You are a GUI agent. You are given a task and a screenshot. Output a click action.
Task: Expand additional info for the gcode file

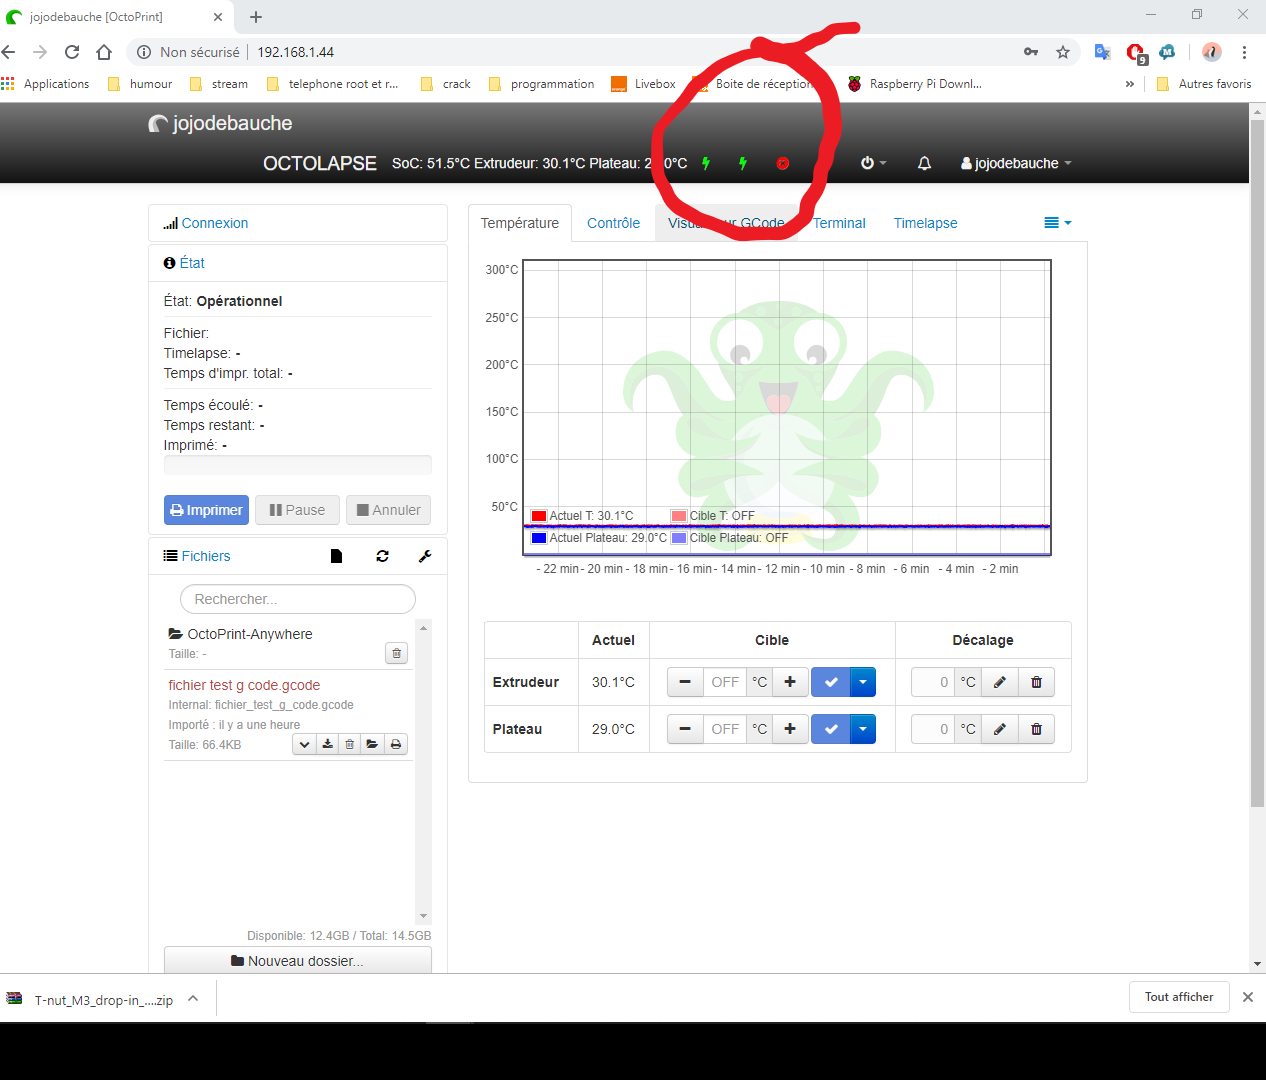[304, 744]
